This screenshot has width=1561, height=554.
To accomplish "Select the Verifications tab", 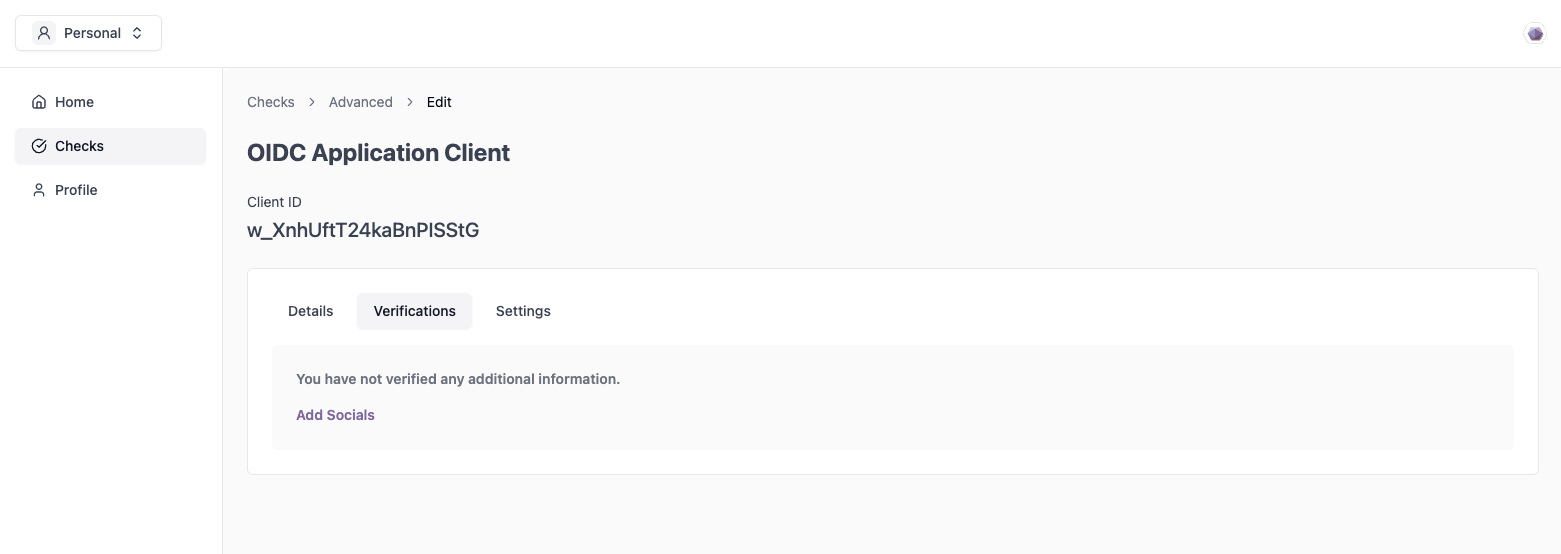I will click(x=415, y=311).
